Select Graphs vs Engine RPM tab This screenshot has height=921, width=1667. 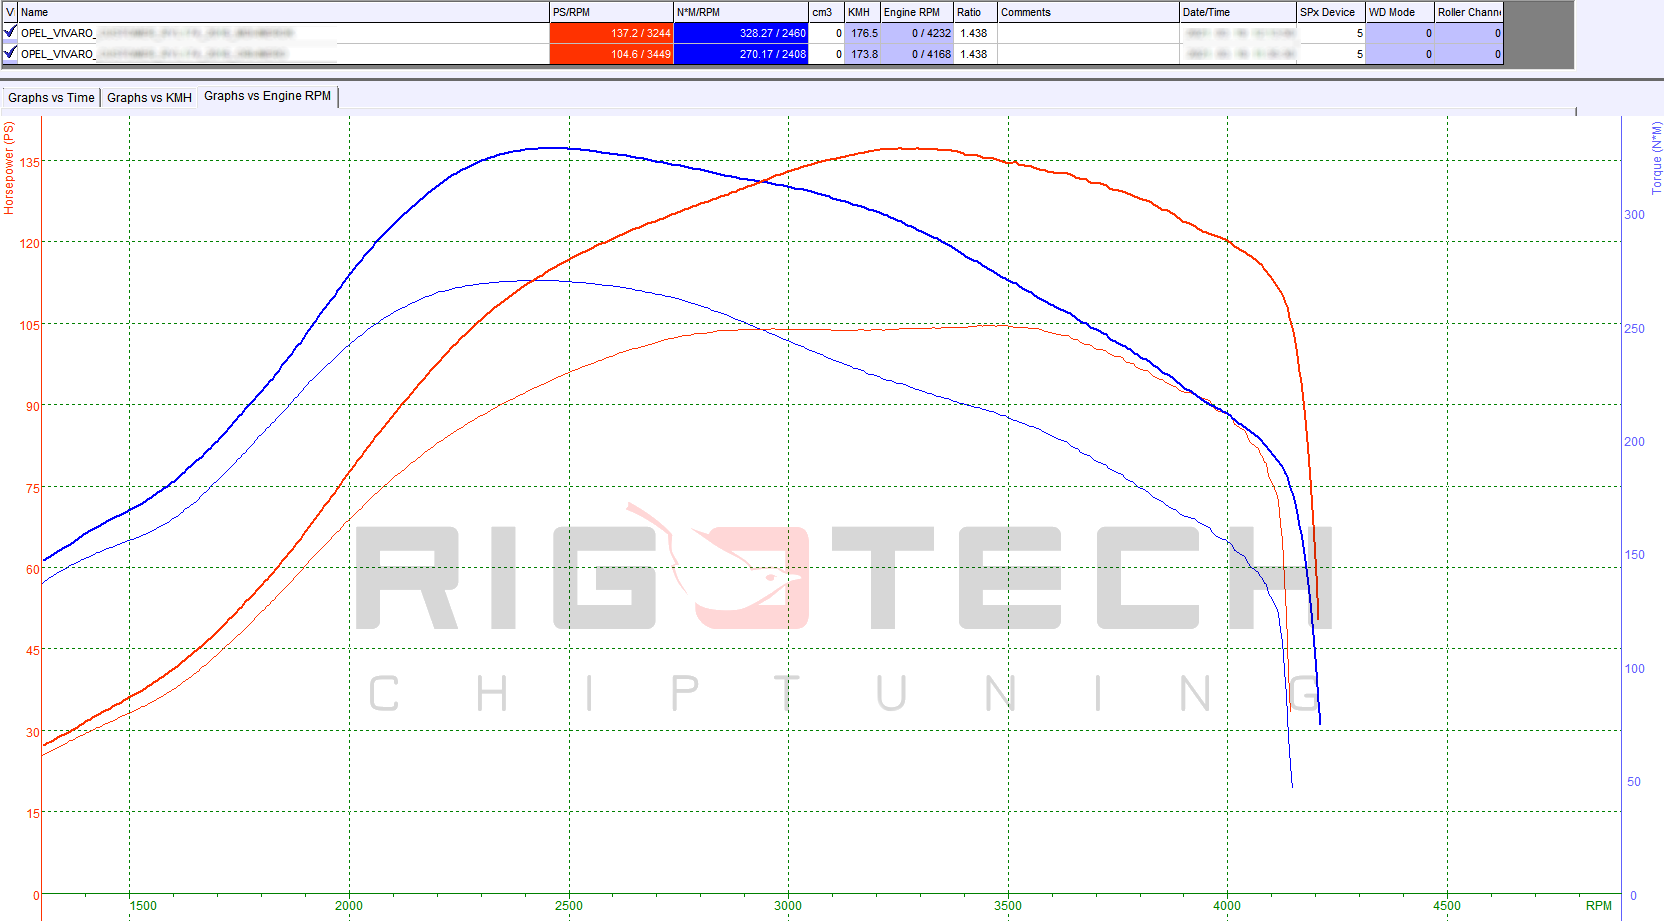tap(267, 96)
